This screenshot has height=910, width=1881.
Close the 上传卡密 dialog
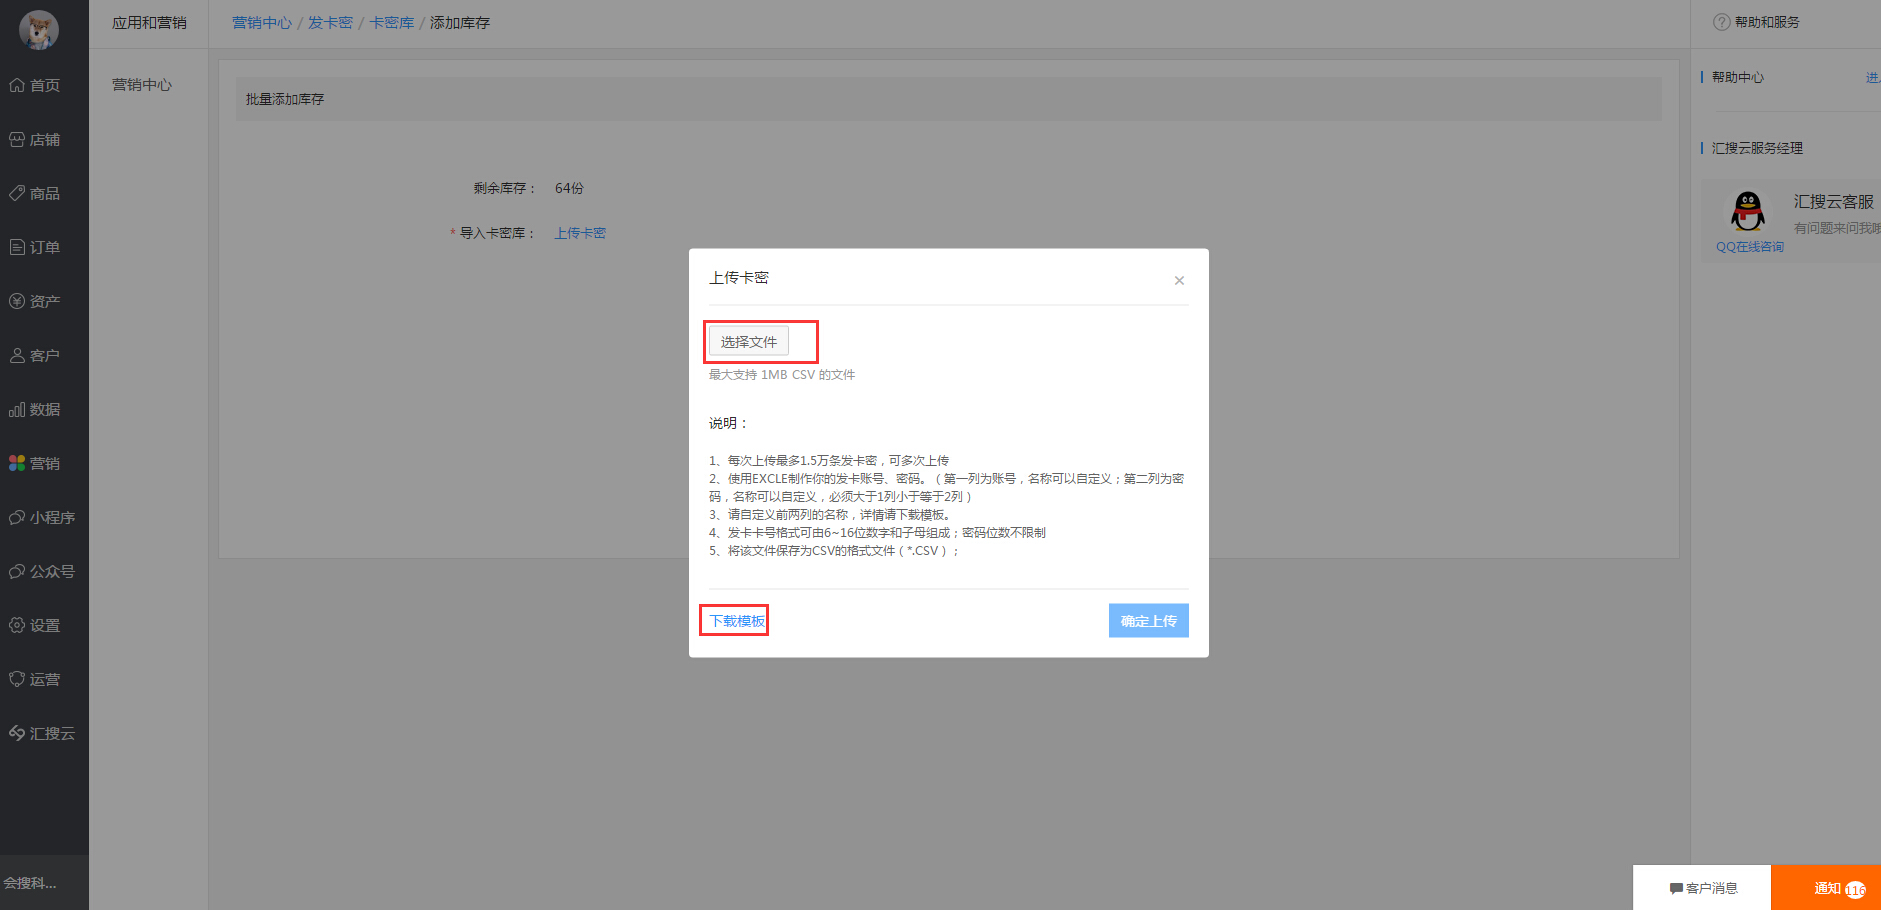coord(1179,281)
